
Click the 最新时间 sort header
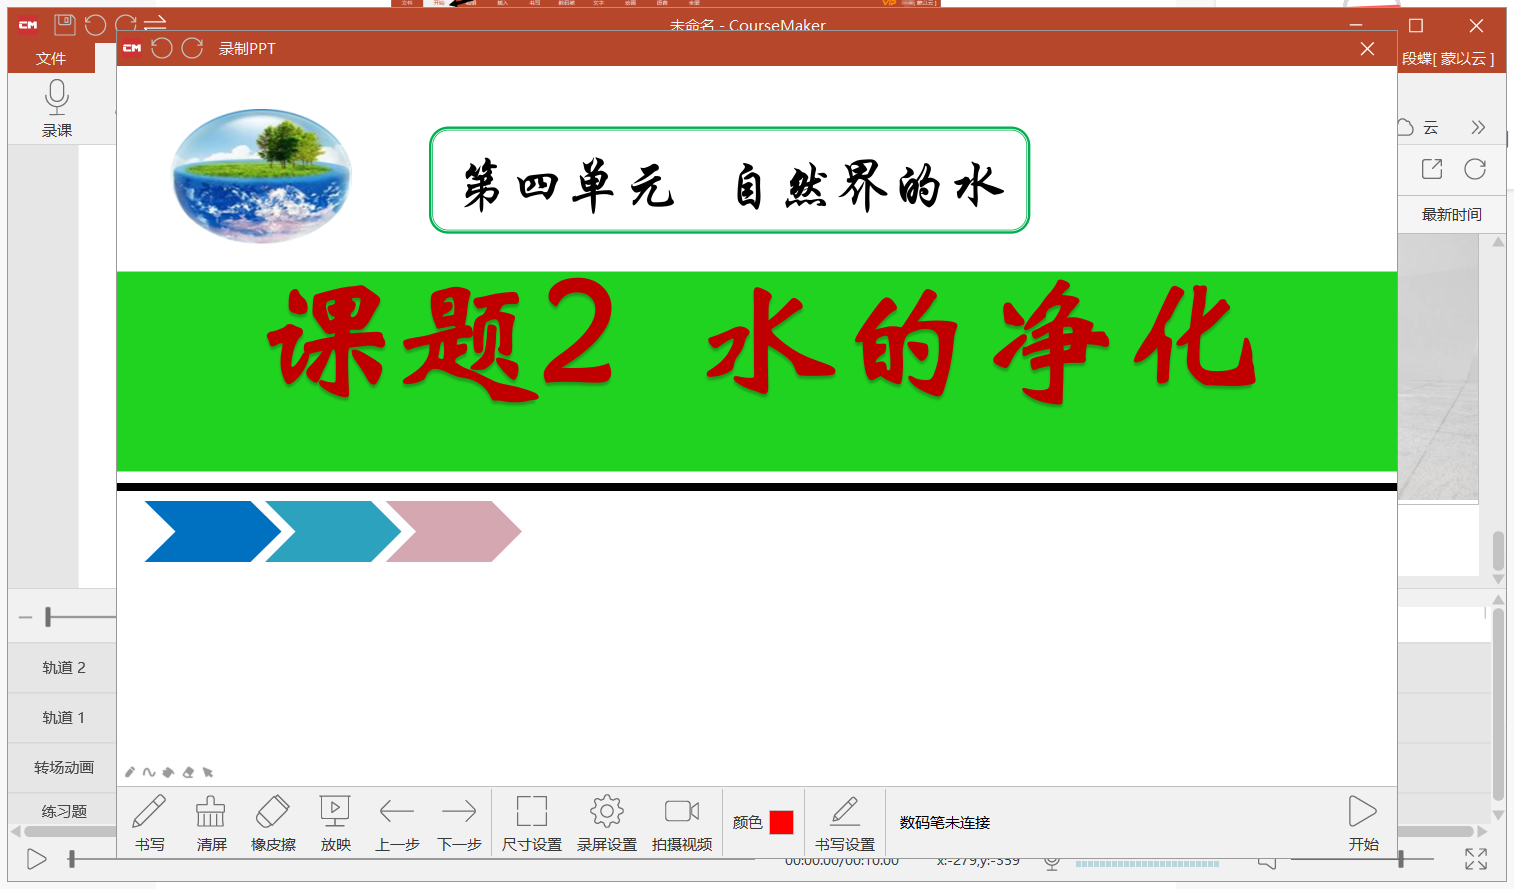tap(1451, 214)
